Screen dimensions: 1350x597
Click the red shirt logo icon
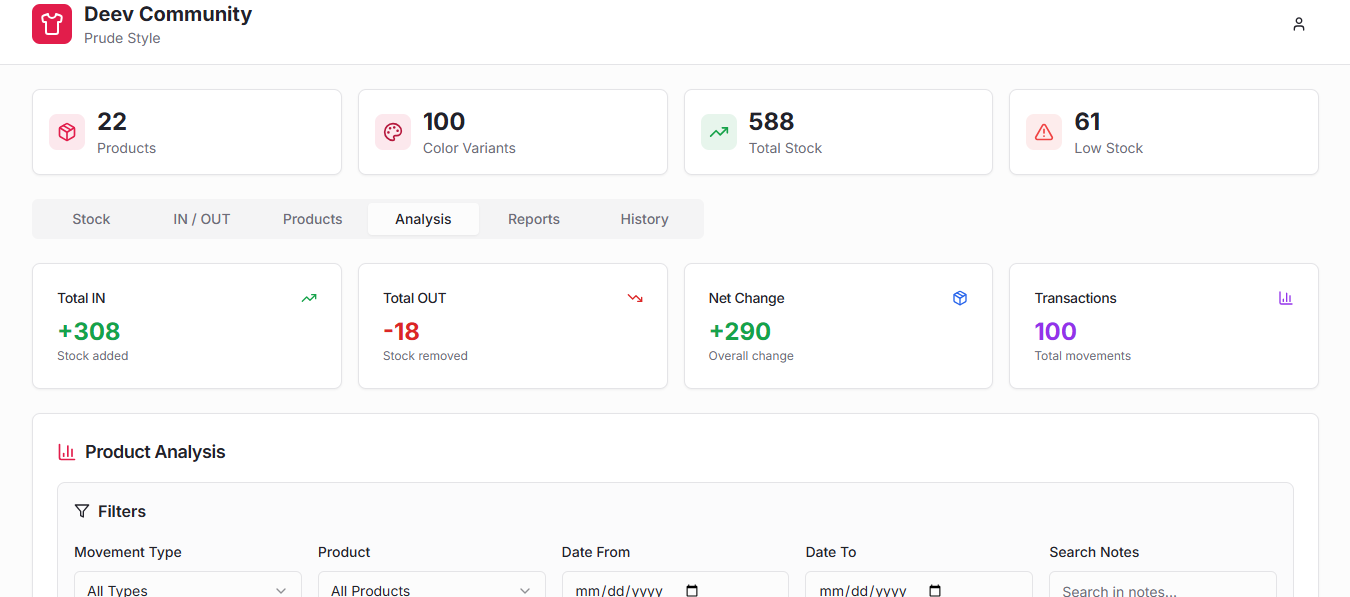tap(52, 24)
